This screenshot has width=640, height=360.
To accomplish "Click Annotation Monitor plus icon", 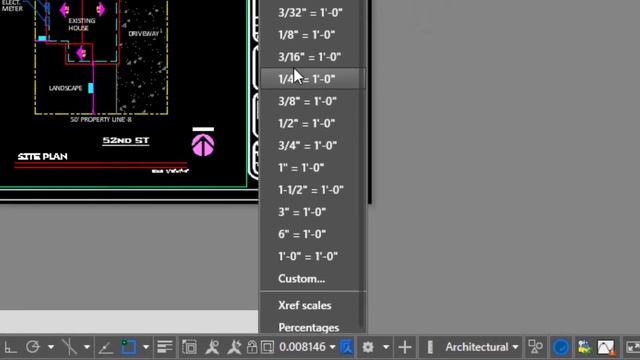I will pos(405,347).
